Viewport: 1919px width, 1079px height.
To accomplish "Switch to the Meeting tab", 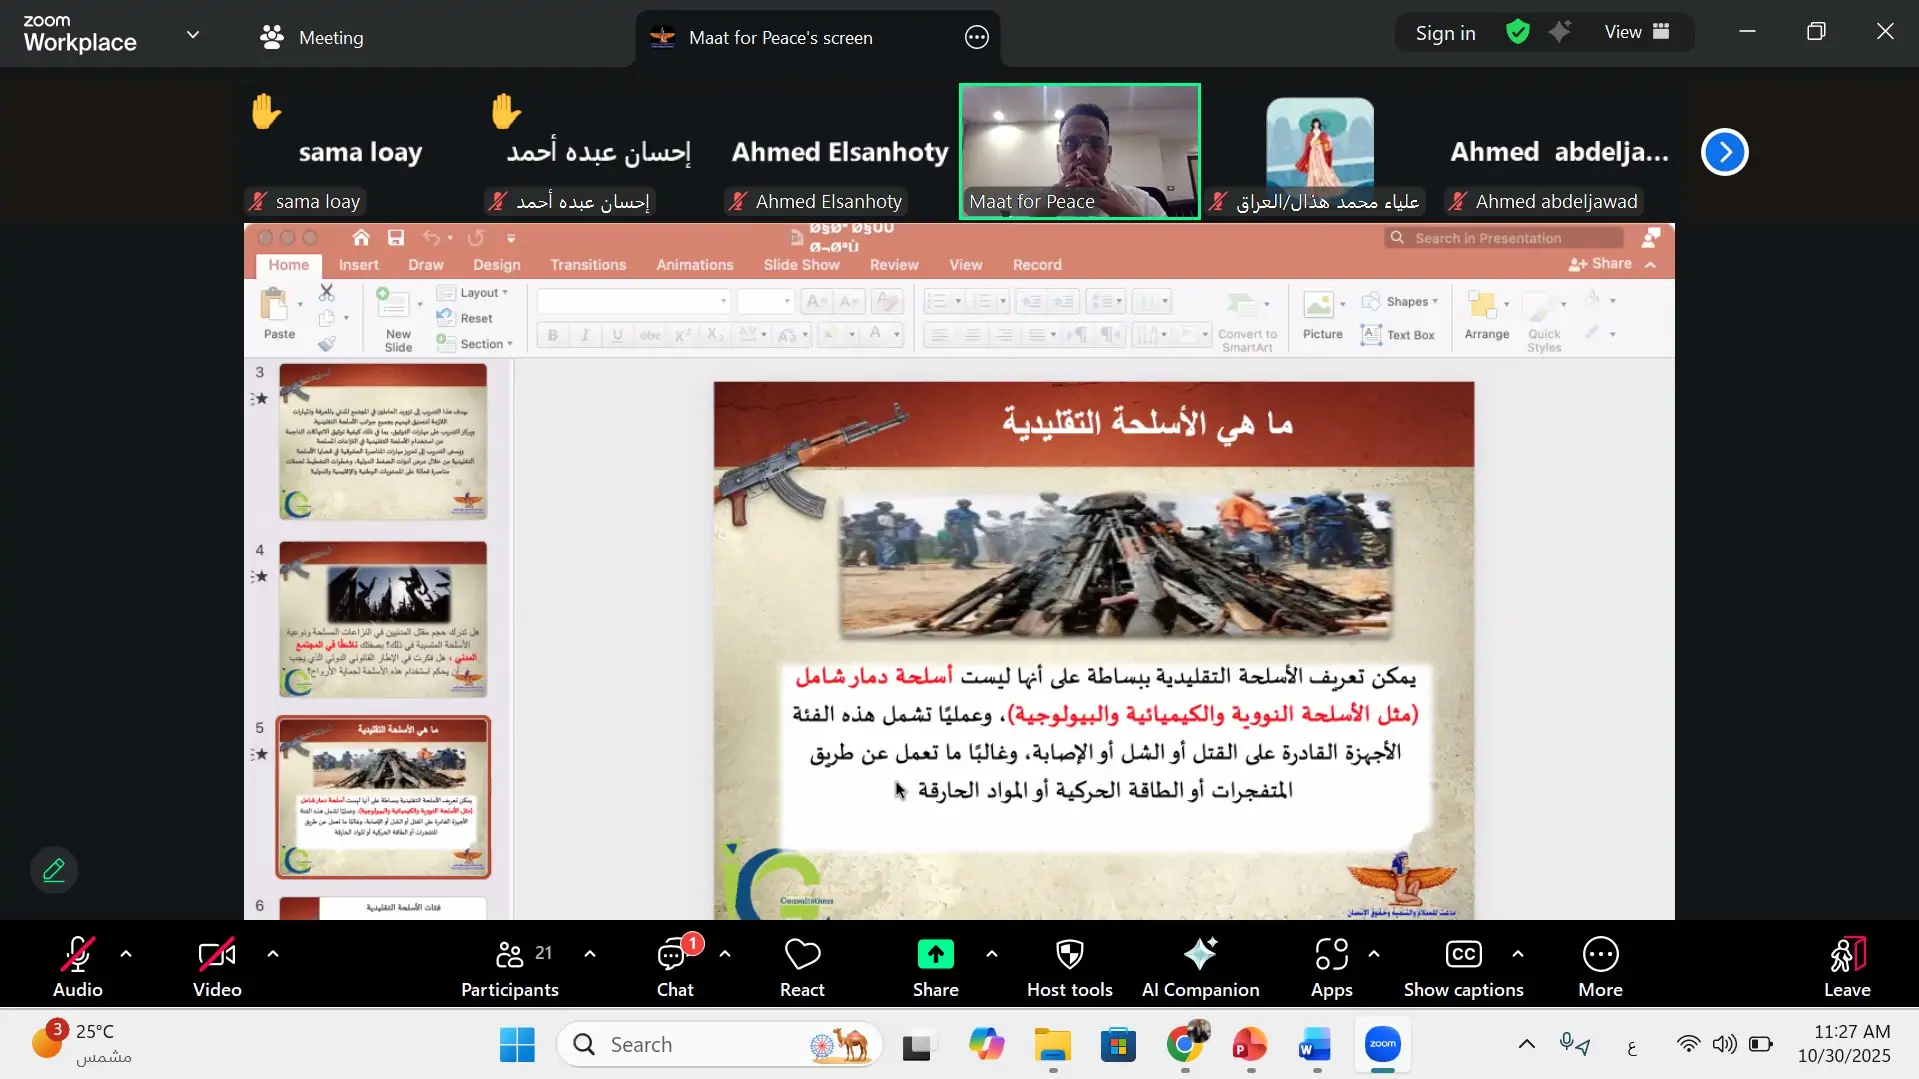I will pyautogui.click(x=312, y=38).
